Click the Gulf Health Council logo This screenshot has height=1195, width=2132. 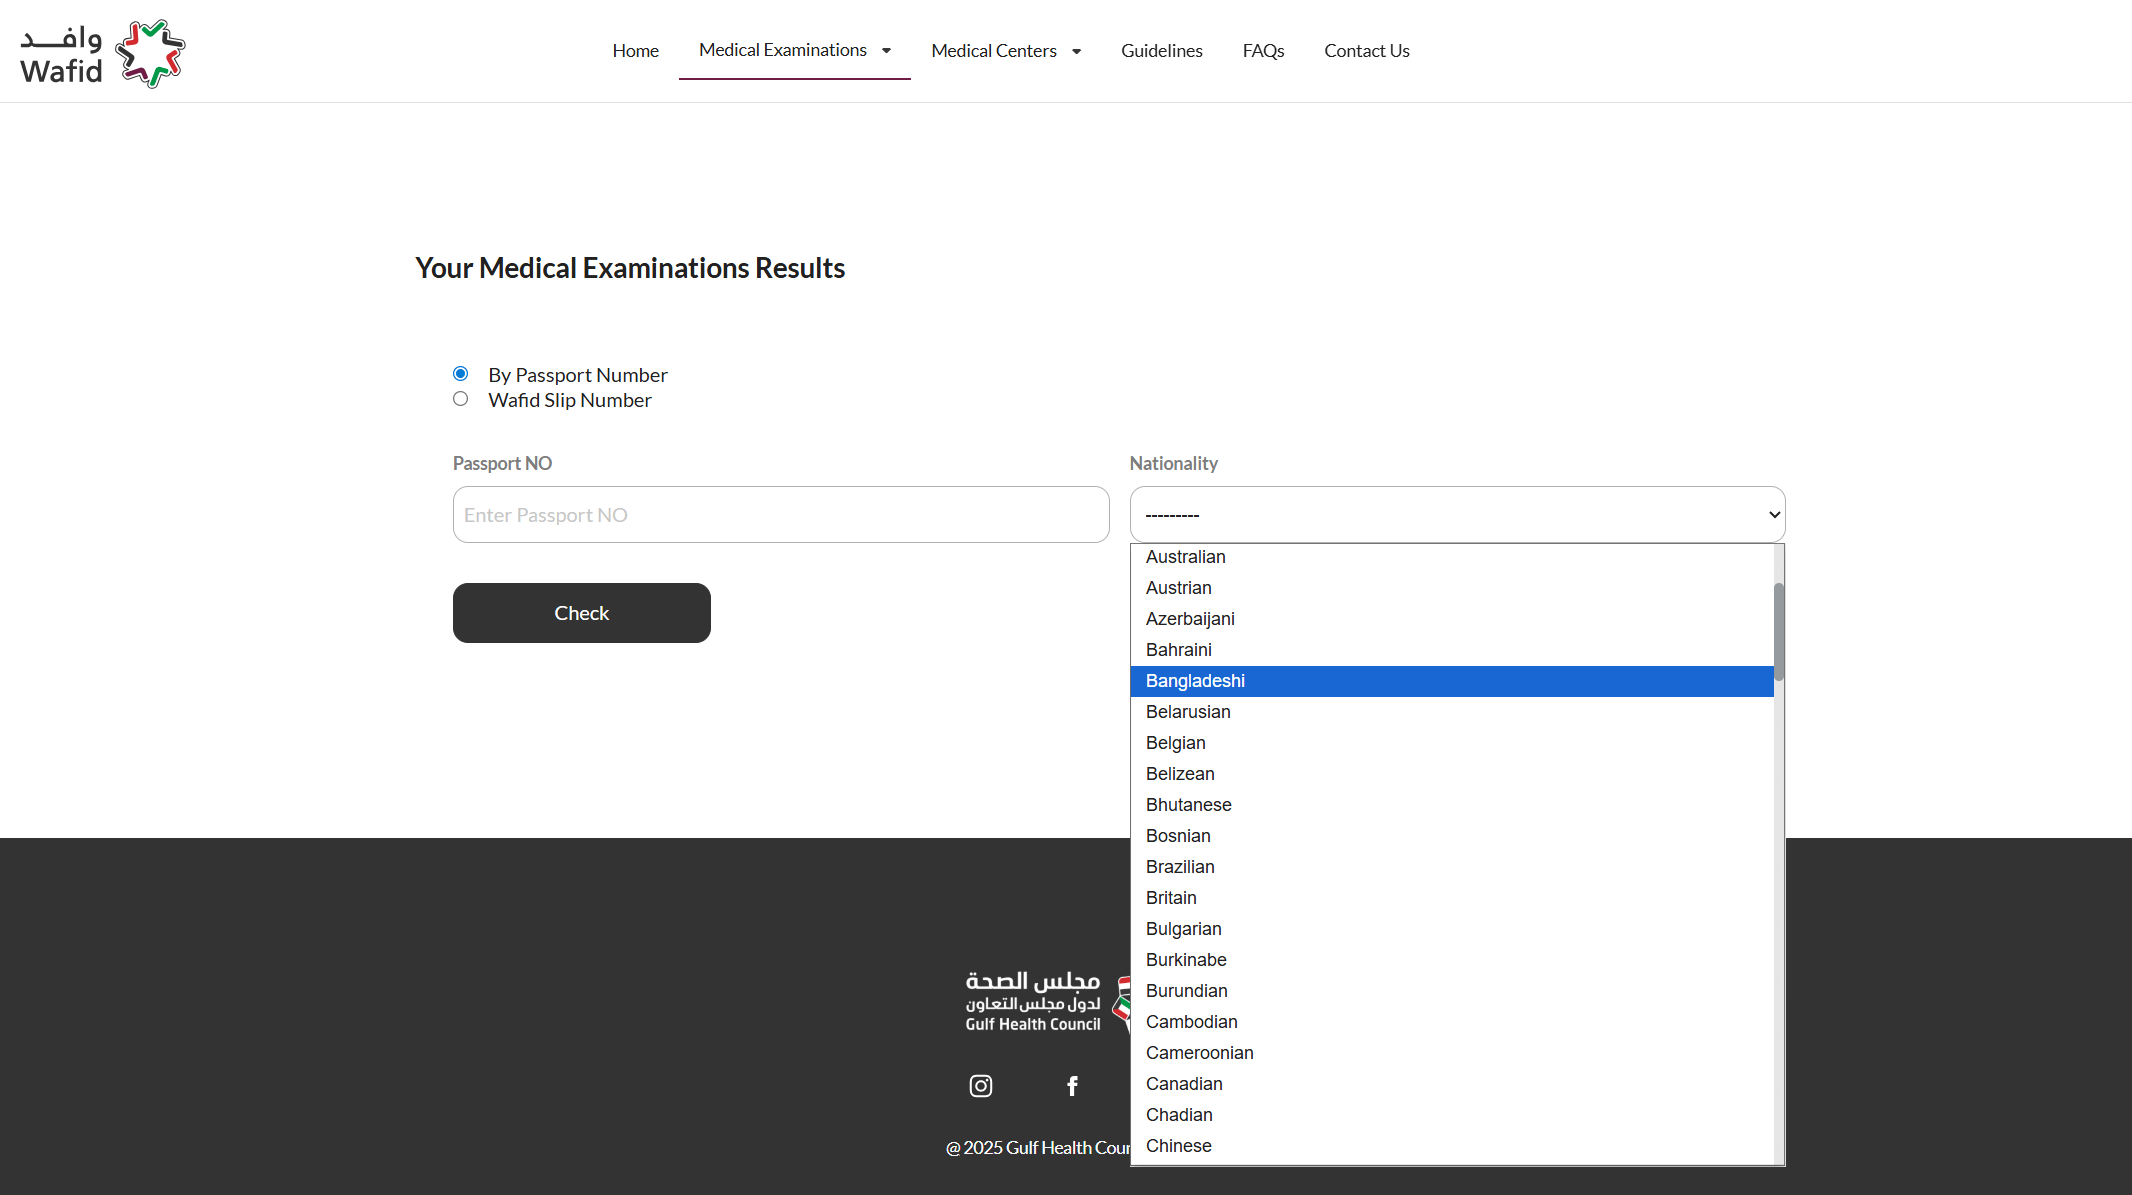[1034, 1002]
